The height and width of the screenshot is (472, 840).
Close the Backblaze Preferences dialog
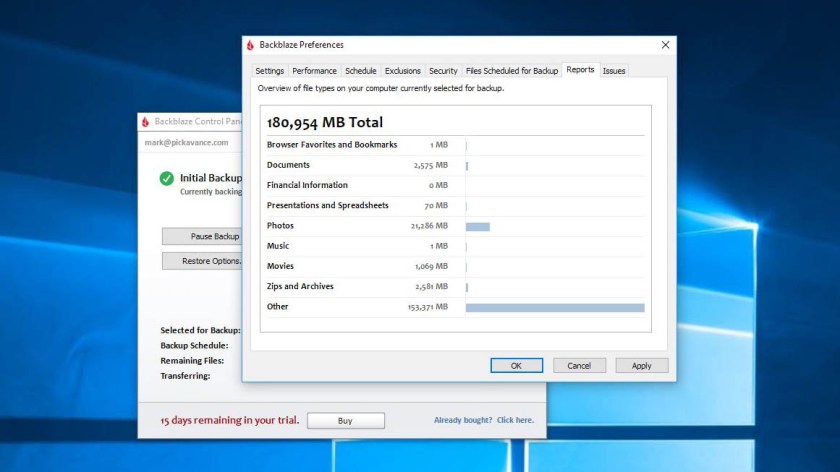tap(665, 45)
